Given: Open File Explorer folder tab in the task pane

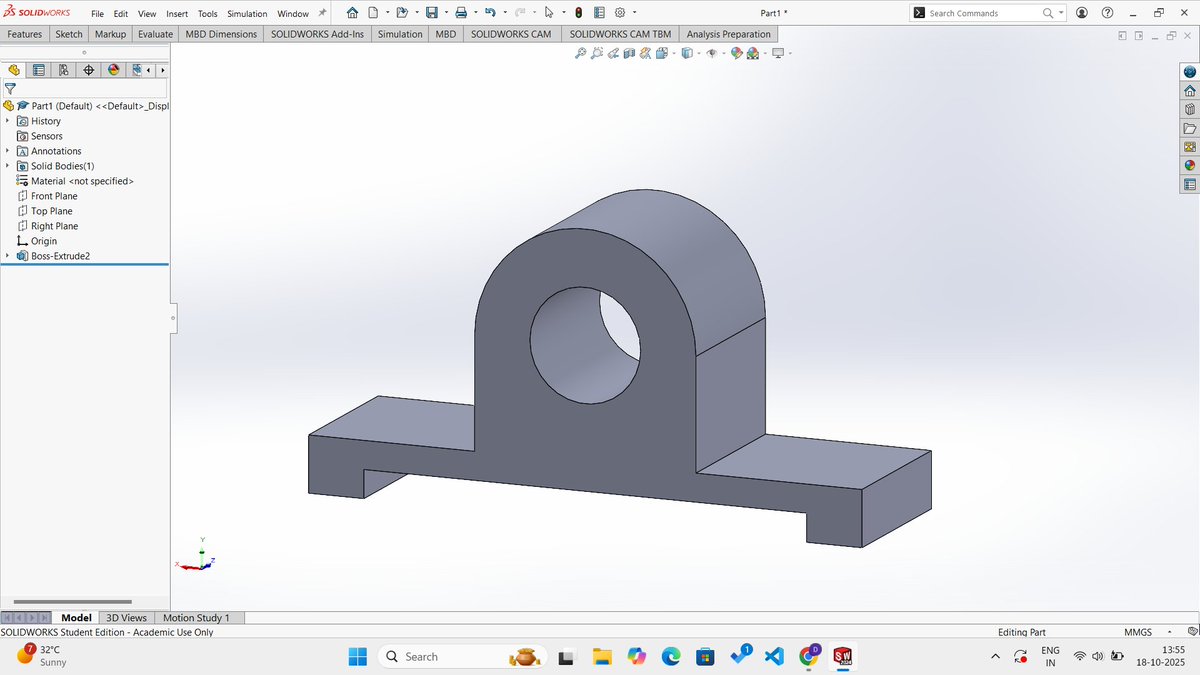Looking at the screenshot, I should [1189, 128].
